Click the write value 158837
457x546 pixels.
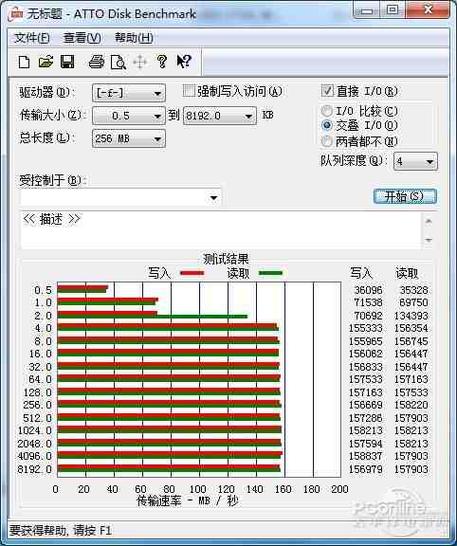[366, 456]
